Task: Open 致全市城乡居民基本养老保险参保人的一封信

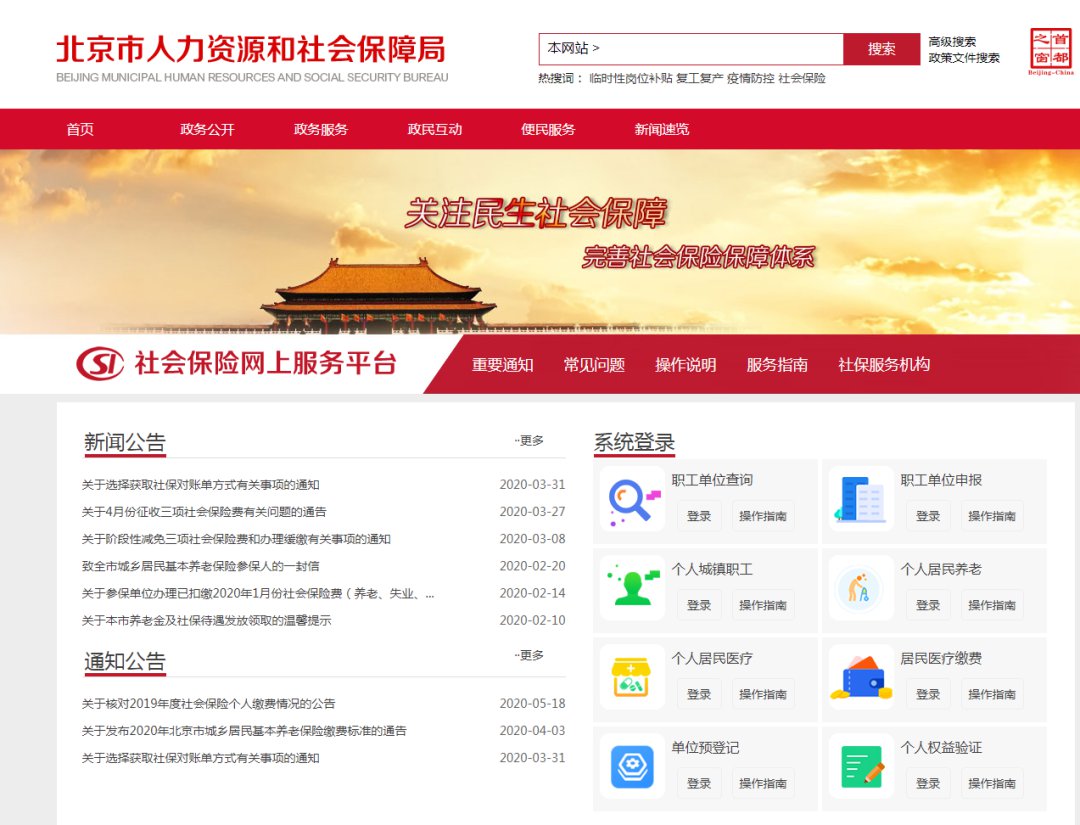Action: coord(200,566)
